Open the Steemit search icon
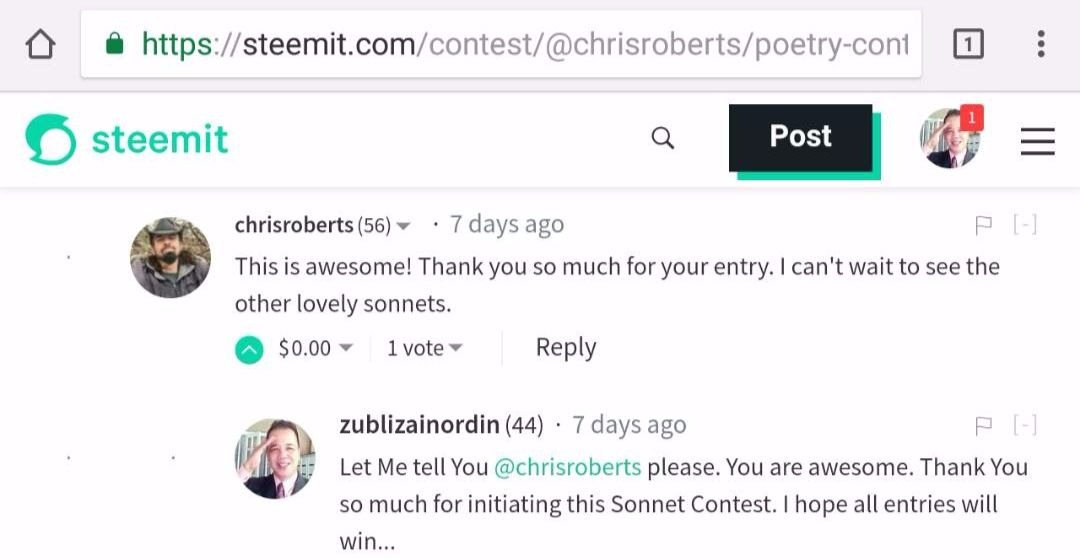The image size is (1080, 559). (663, 138)
